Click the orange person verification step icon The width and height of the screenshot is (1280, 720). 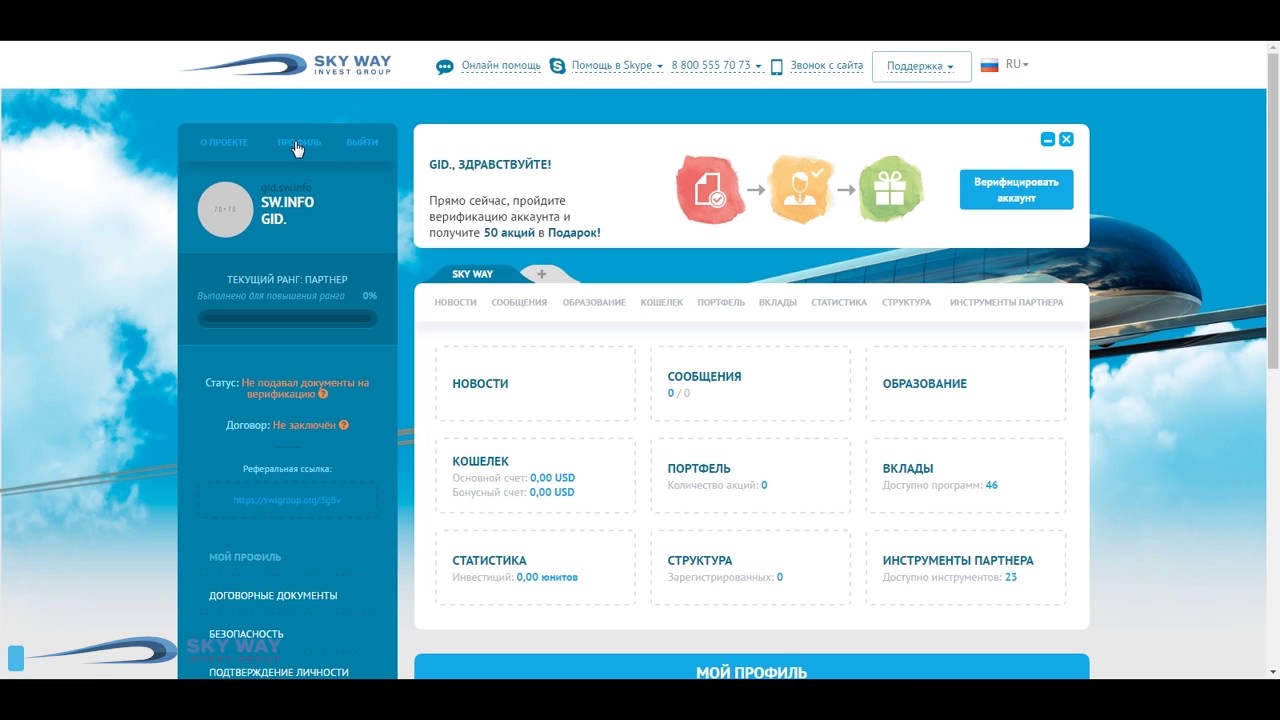click(802, 189)
